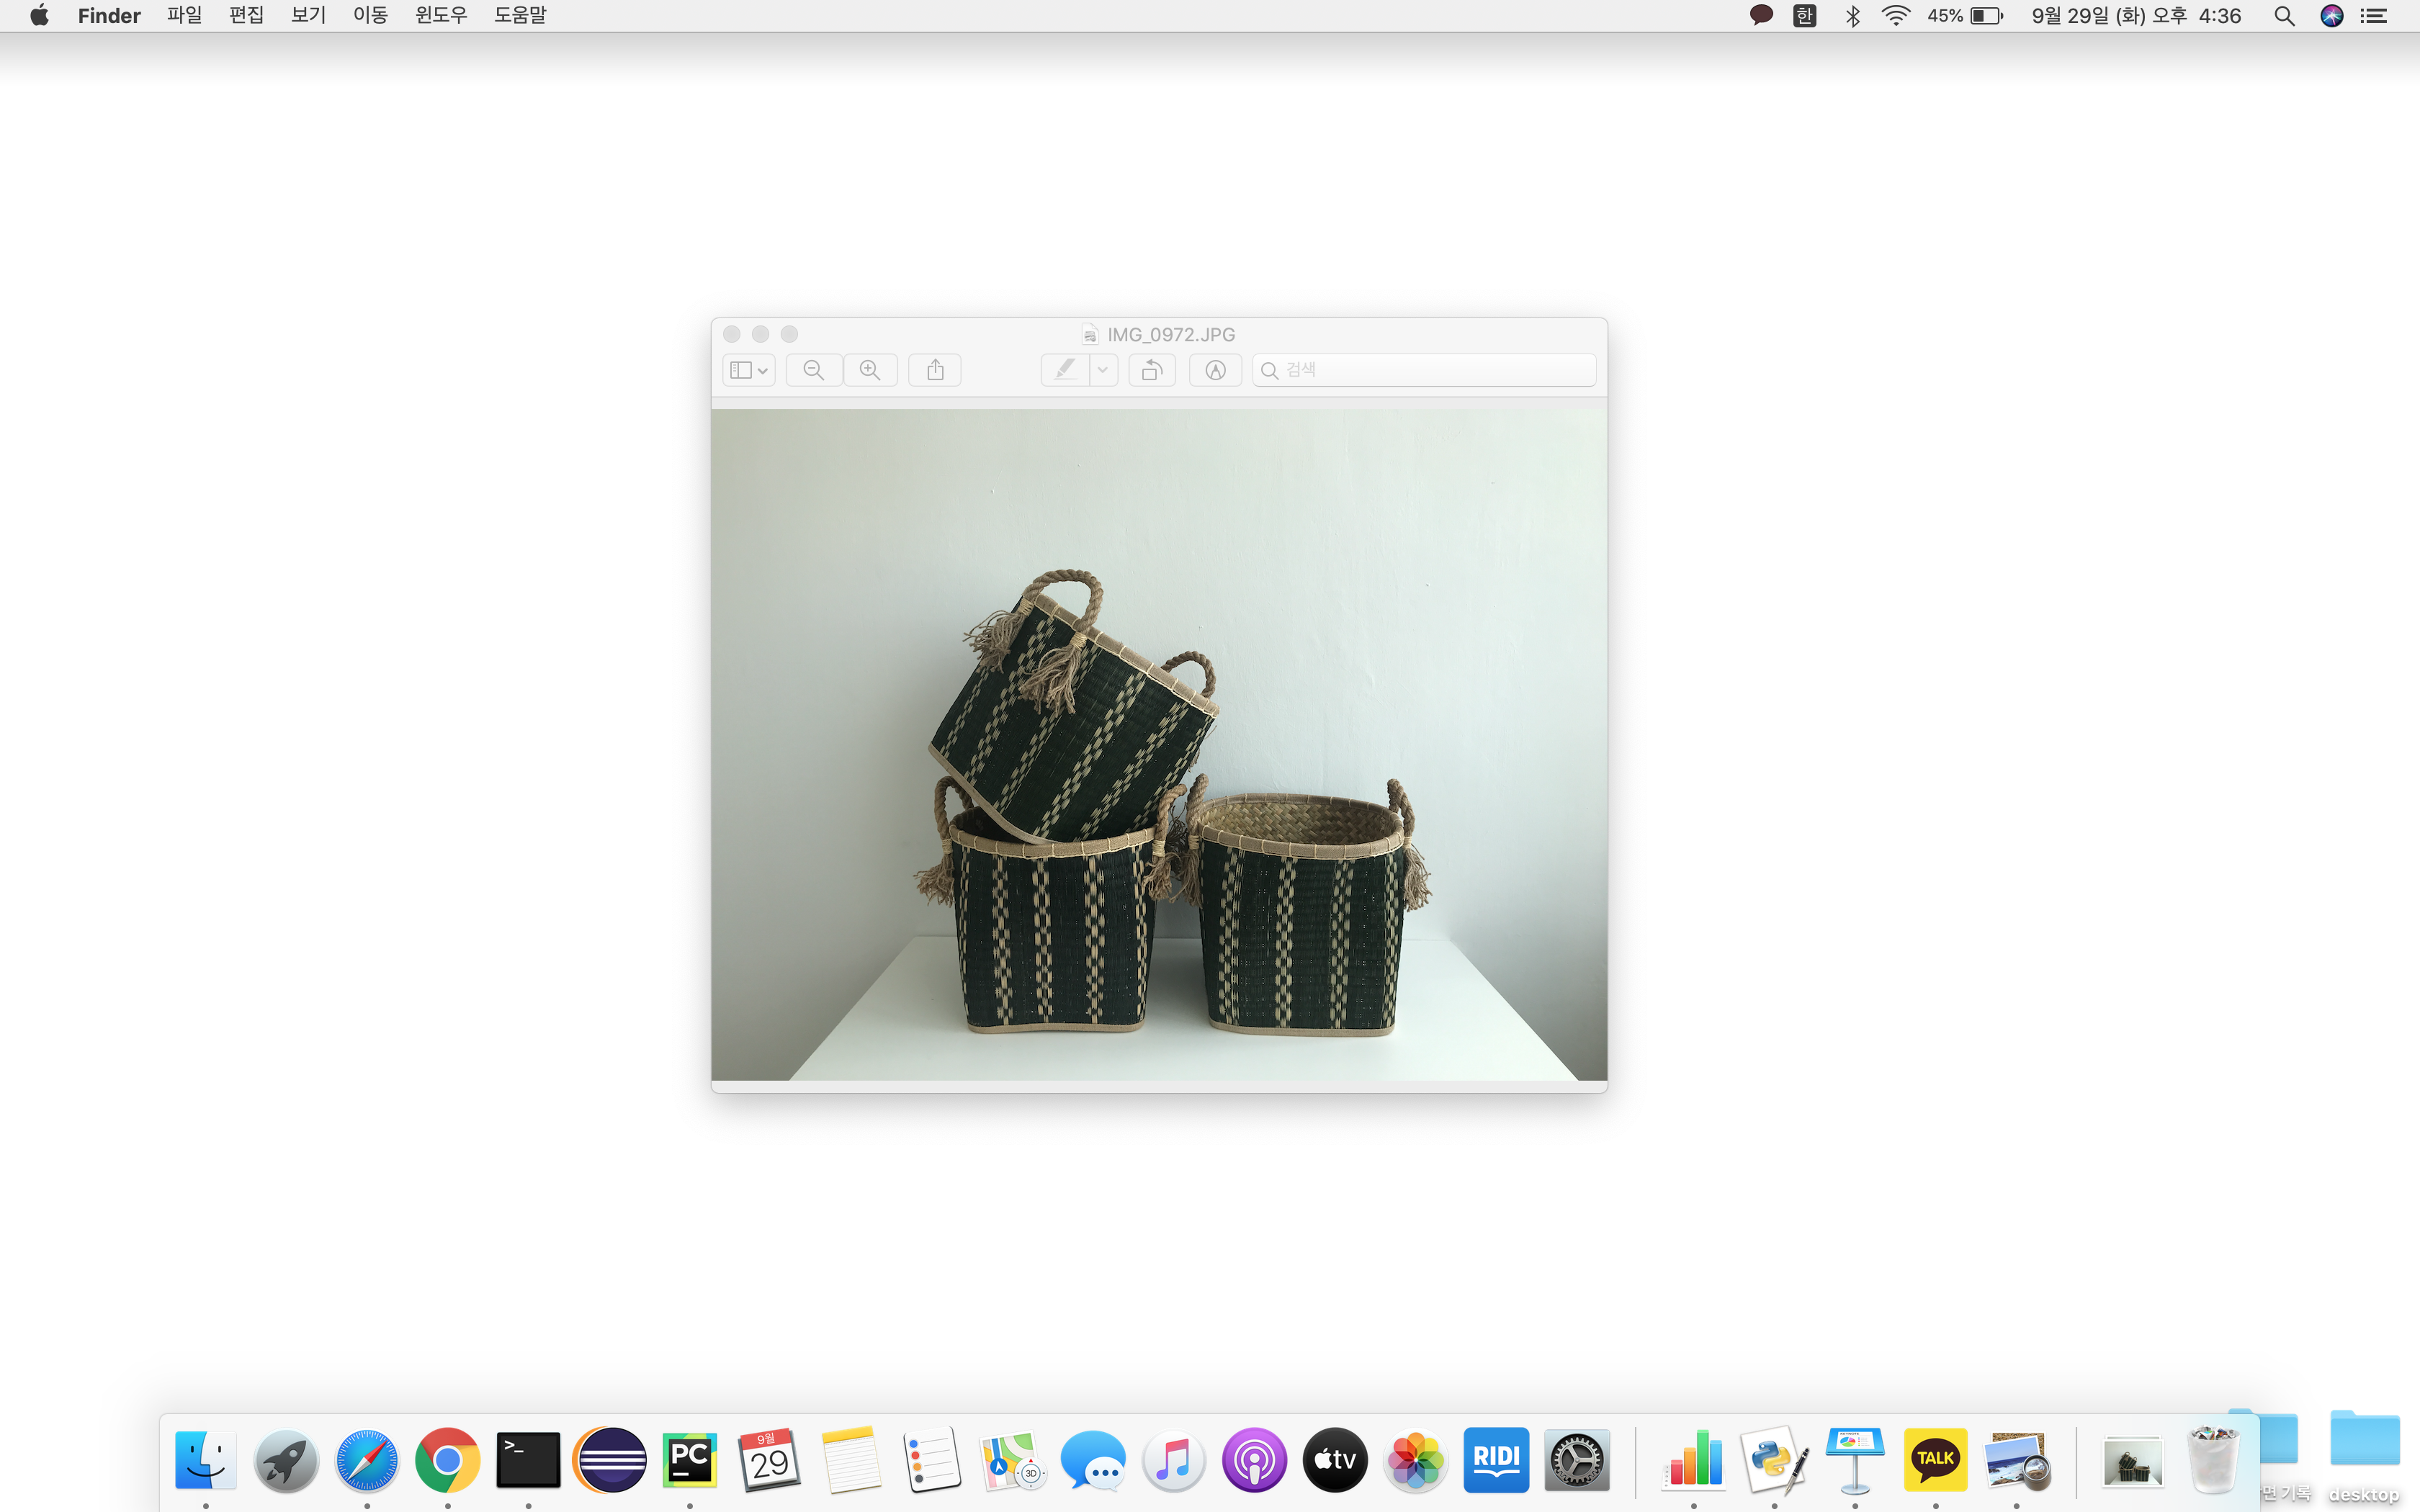
Task: Click the Korean input source indicator
Action: (1804, 15)
